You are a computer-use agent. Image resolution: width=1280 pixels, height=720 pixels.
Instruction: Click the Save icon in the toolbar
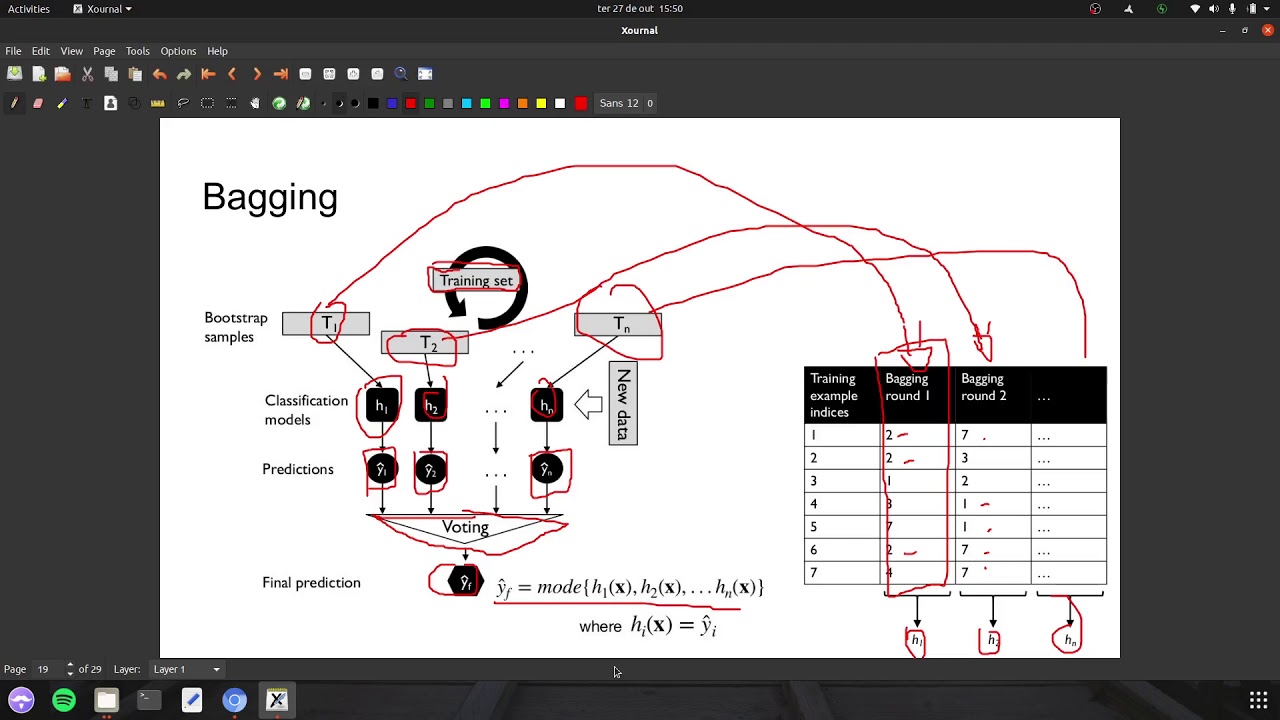[x=14, y=74]
